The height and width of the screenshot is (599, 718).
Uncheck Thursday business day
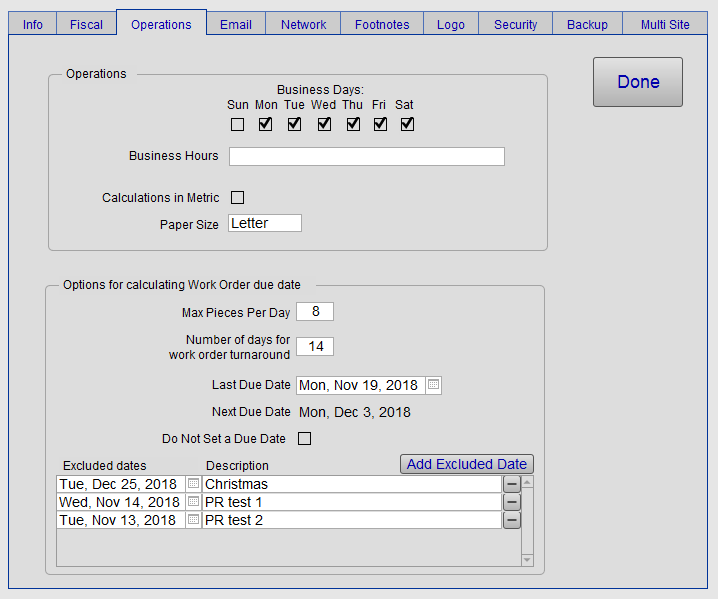coord(353,124)
